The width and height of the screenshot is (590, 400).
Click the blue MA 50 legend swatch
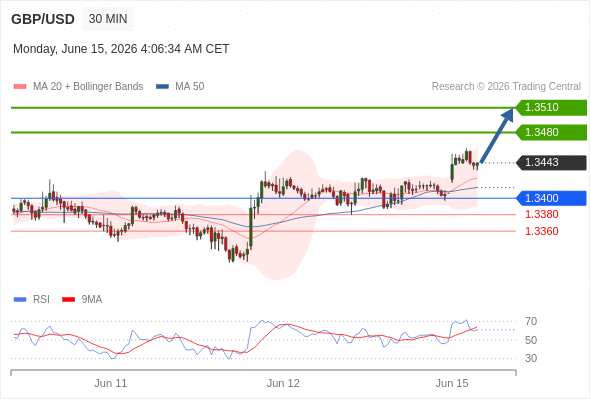coord(162,87)
